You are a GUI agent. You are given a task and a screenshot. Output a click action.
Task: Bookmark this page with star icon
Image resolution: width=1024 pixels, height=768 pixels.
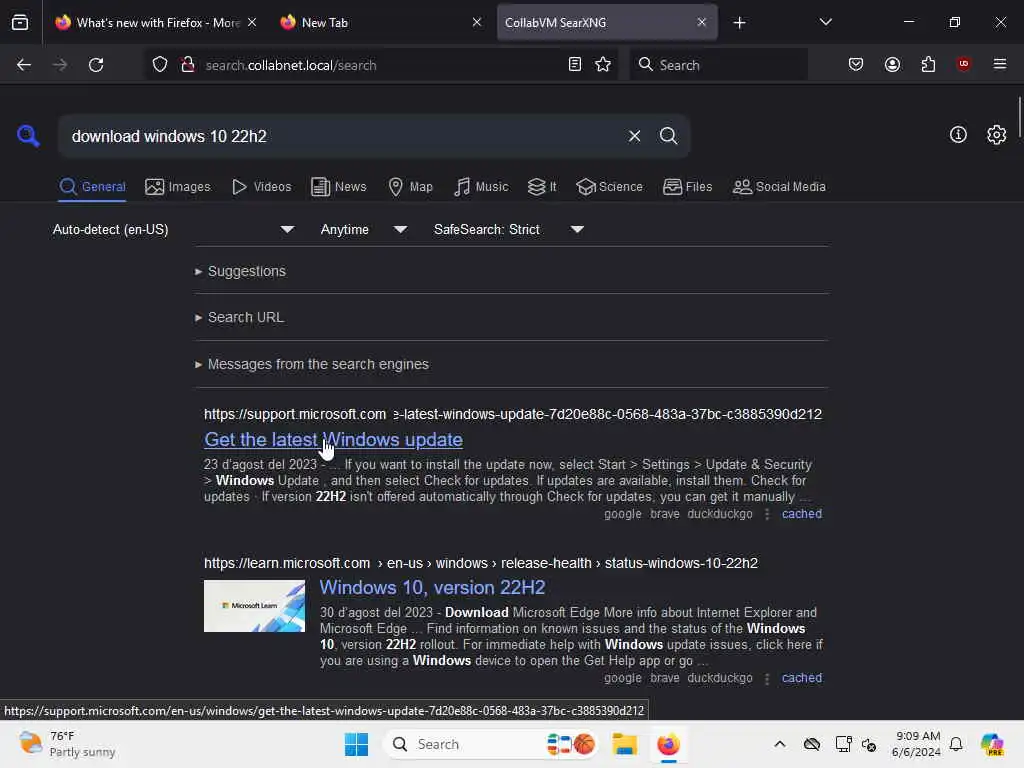pos(603,64)
